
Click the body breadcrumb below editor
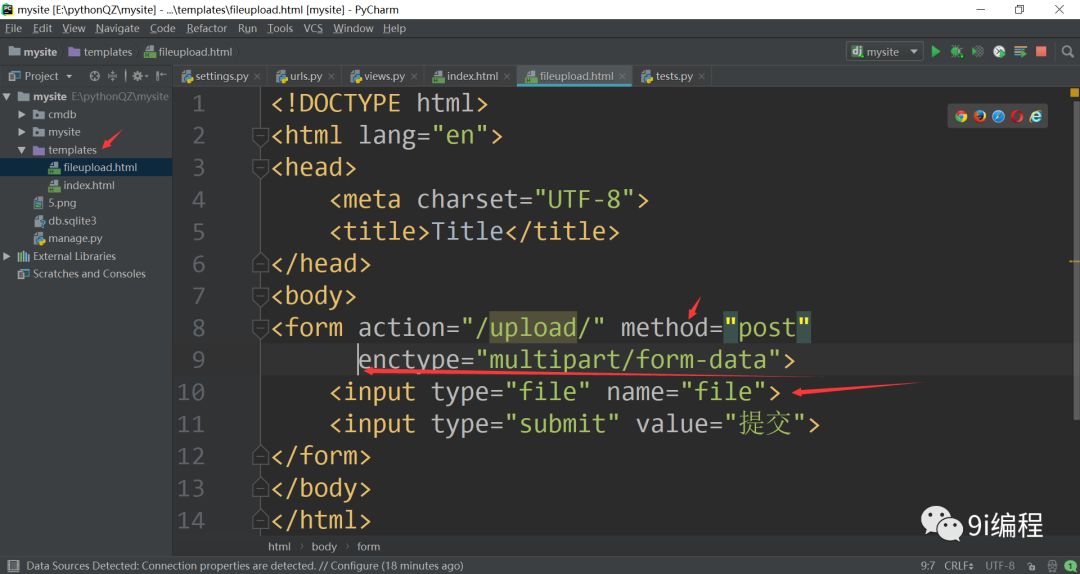pos(324,546)
